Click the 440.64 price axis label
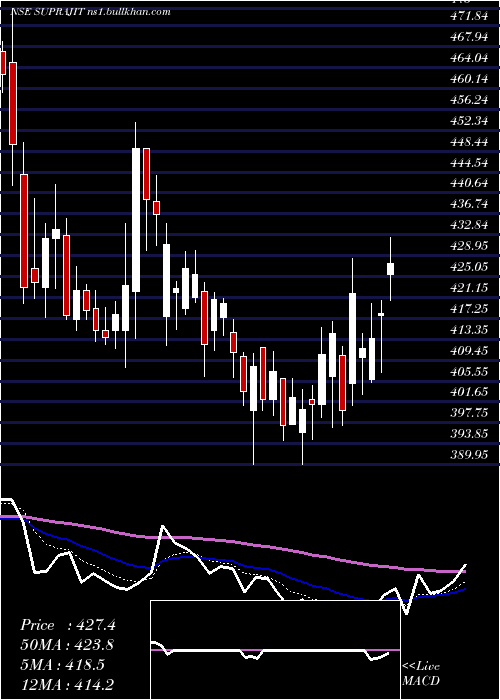Screen dimensions: 500x700 469,183
